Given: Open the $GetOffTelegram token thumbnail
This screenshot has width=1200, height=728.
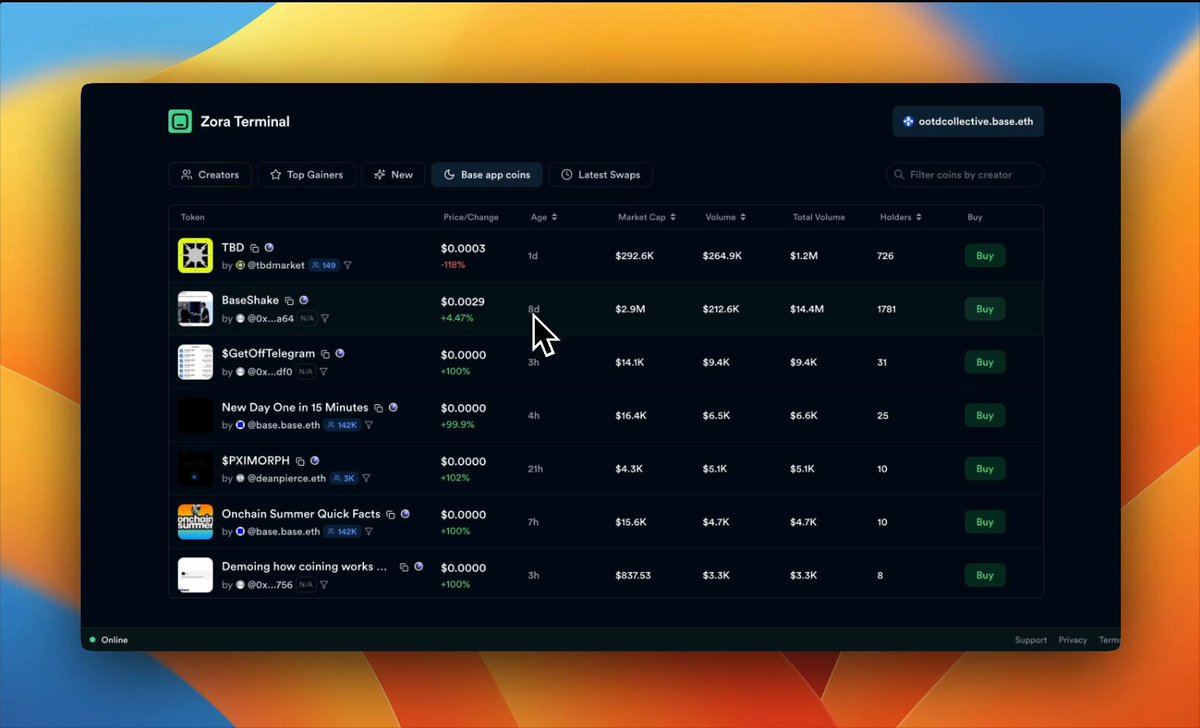Looking at the screenshot, I should point(195,362).
